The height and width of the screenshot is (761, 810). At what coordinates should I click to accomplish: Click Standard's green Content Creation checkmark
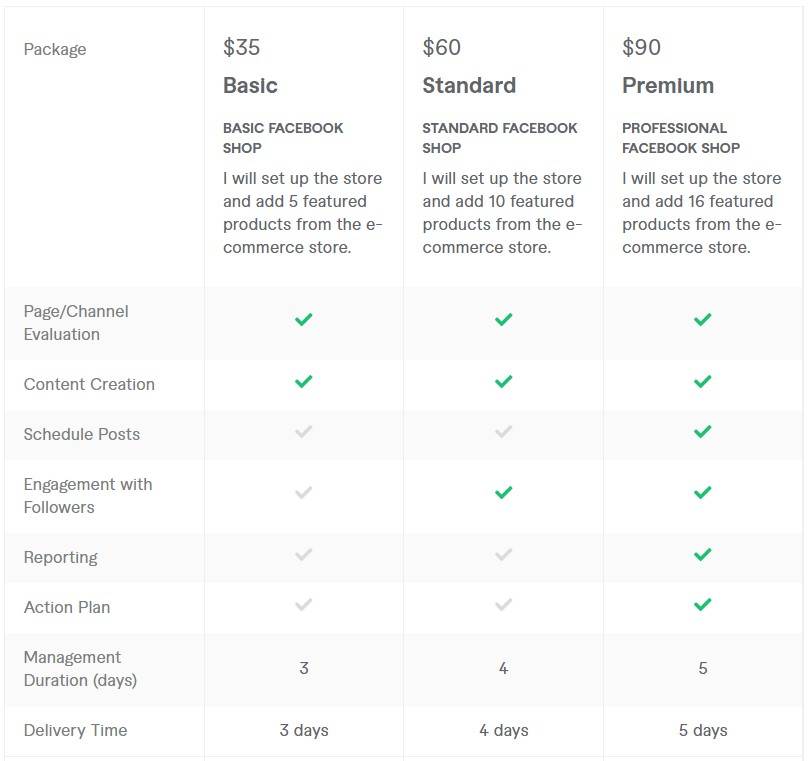(x=504, y=382)
